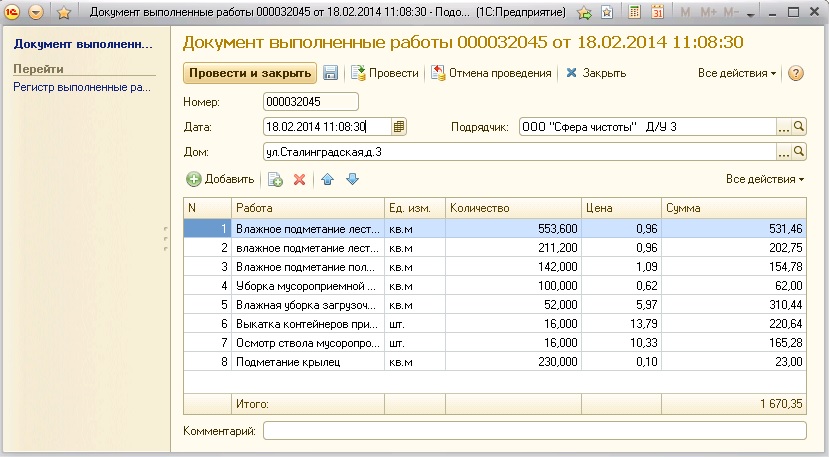Open table Все действия dropdown
829x457 pixels.
tap(764, 179)
